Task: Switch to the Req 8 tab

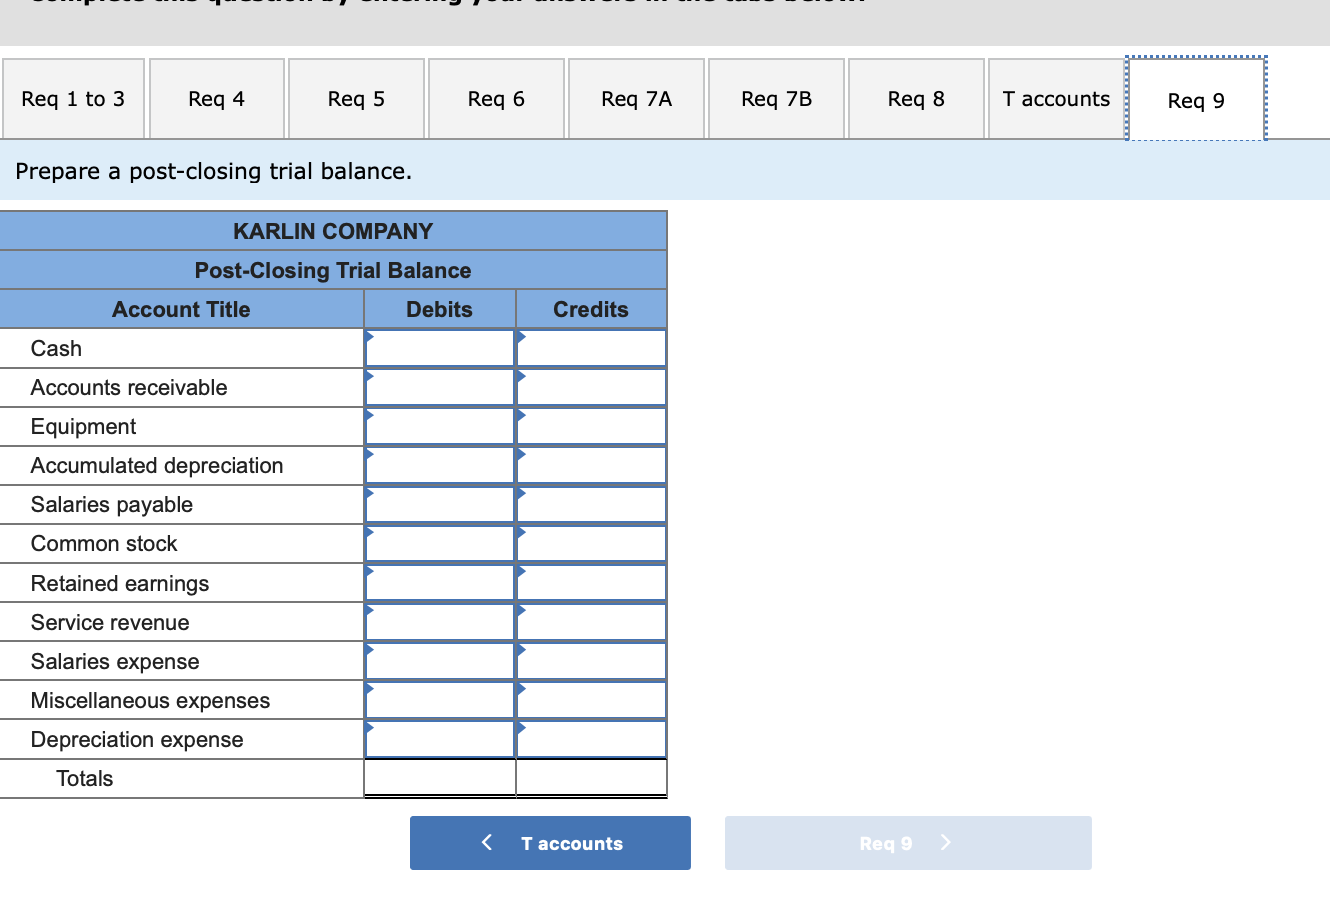Action: (x=916, y=98)
